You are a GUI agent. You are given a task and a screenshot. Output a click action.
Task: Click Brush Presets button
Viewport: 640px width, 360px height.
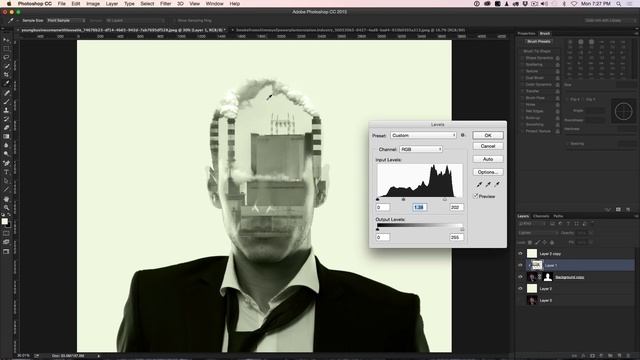pyautogui.click(x=539, y=42)
